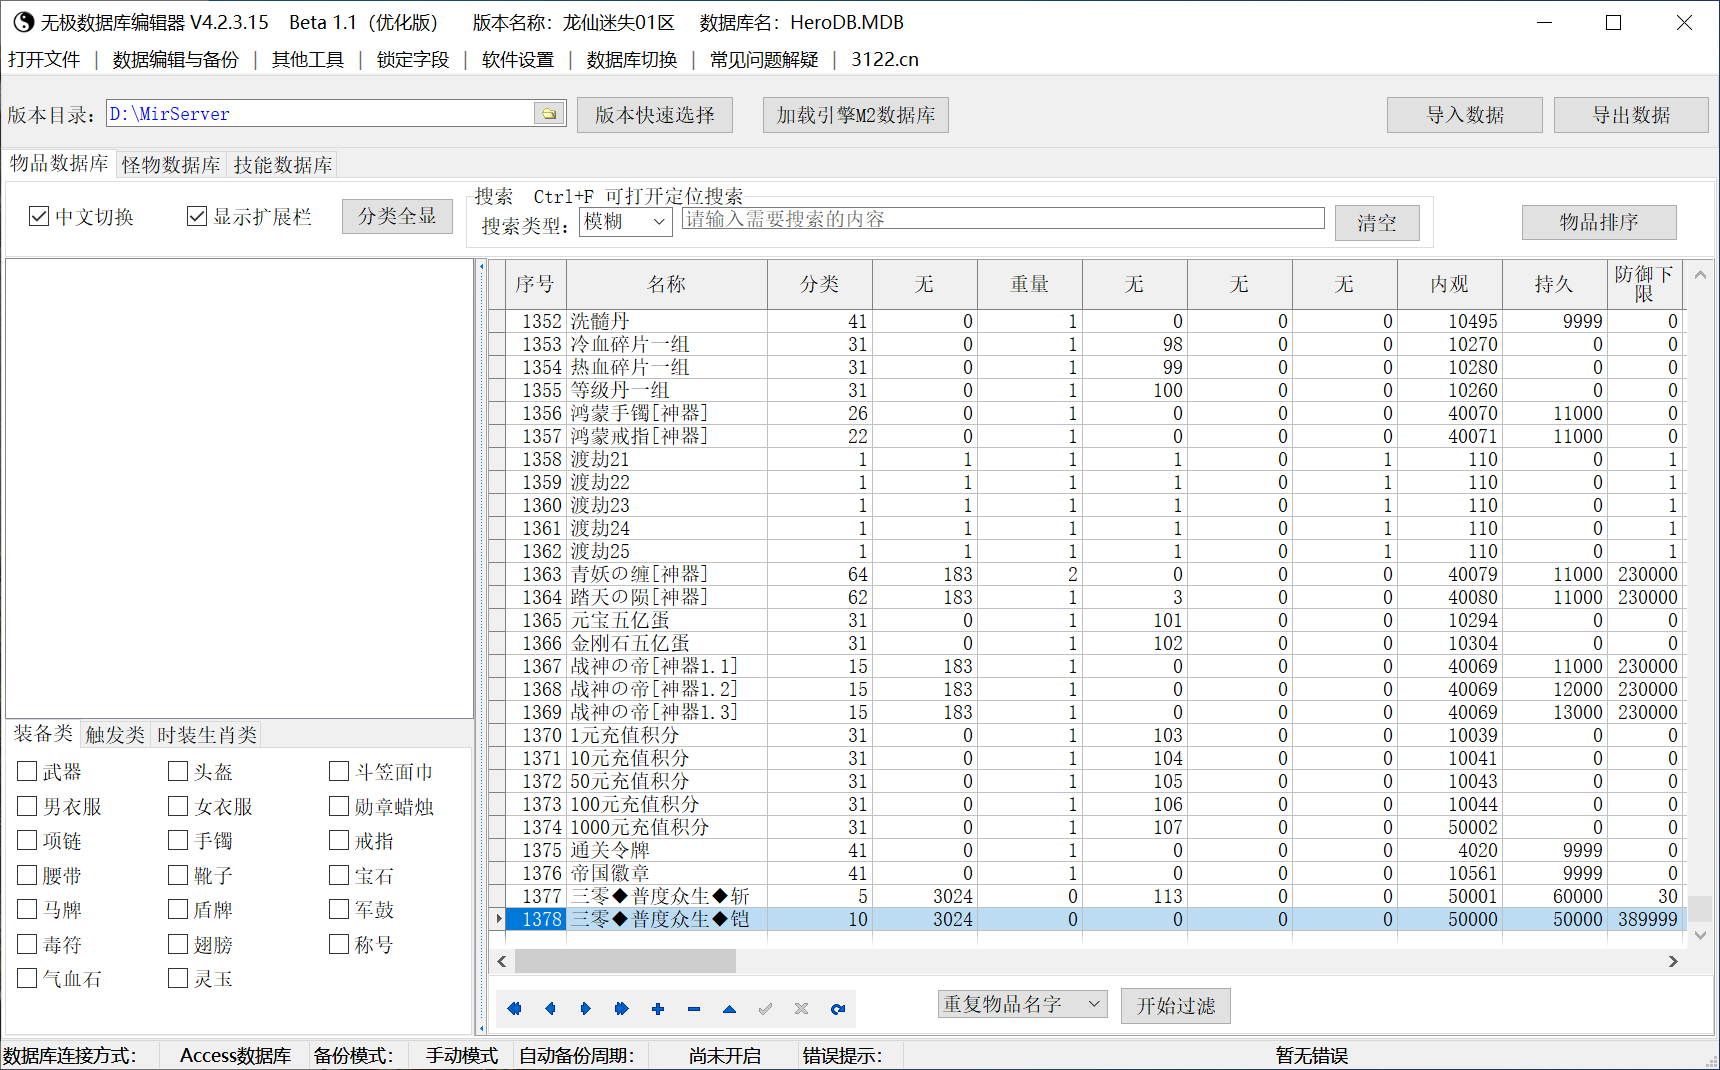The width and height of the screenshot is (1720, 1070).
Task: Switch to 技能数据库 tab
Action: coord(283,165)
